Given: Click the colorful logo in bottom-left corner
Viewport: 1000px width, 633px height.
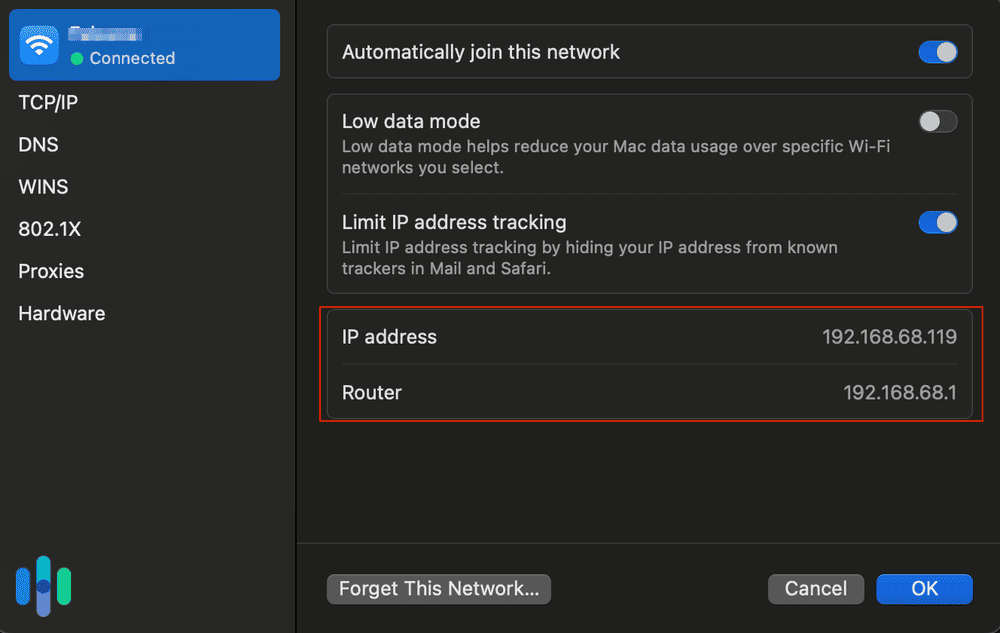Looking at the screenshot, I should [43, 586].
